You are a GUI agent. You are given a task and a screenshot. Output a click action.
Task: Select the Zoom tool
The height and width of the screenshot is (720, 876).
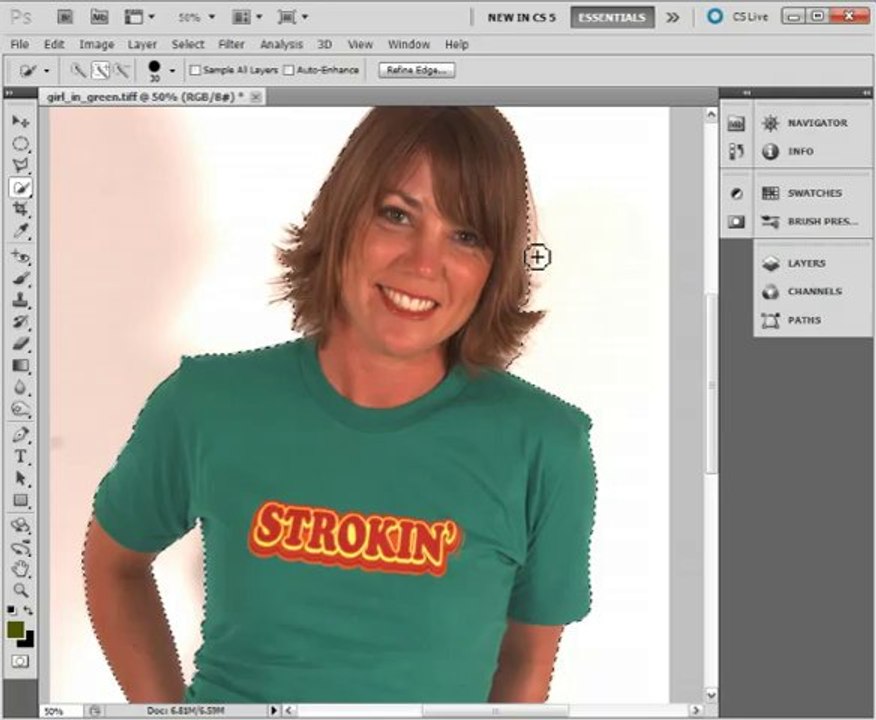(x=20, y=590)
